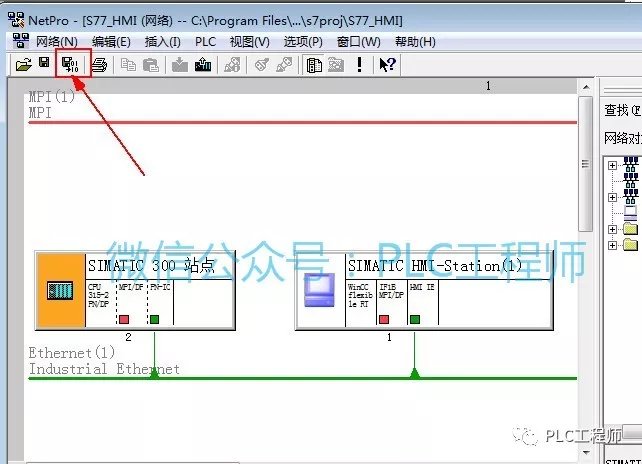Select the red MPI(1) network line
Viewport: 642px width, 464px height.
300,122
